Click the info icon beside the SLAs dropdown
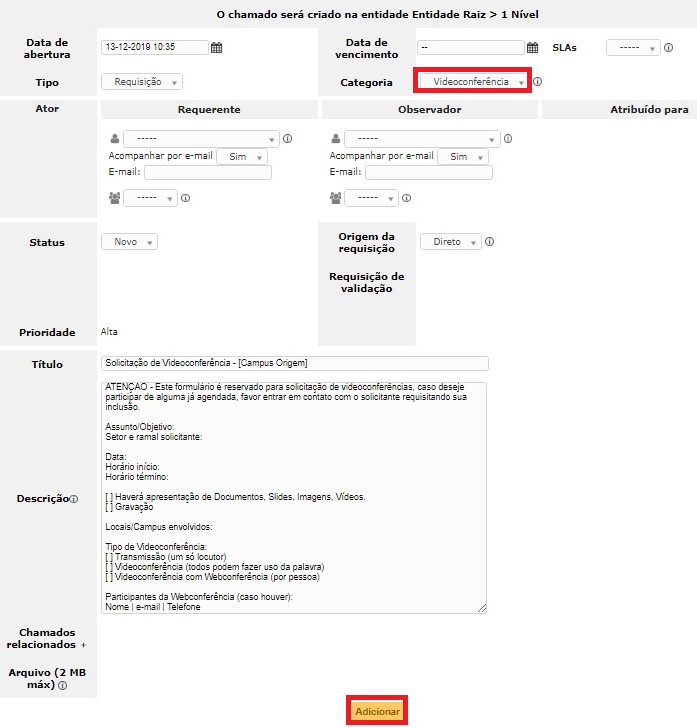The width and height of the screenshot is (697, 728). point(669,47)
